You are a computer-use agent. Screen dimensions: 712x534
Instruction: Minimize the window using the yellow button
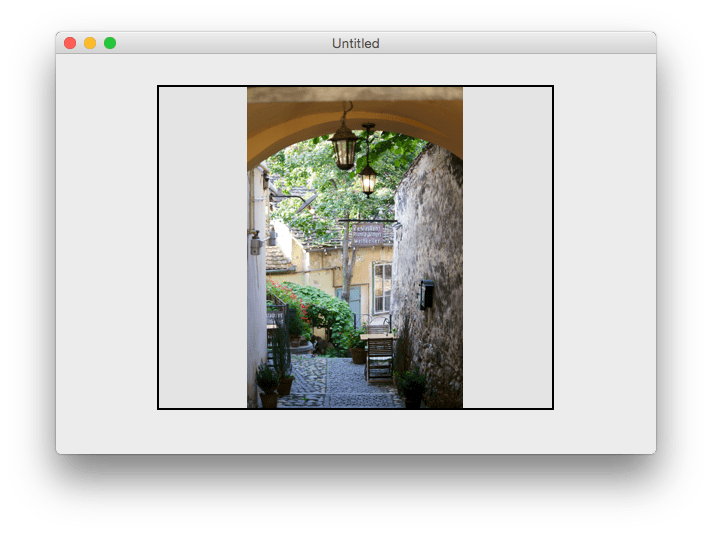[x=90, y=43]
